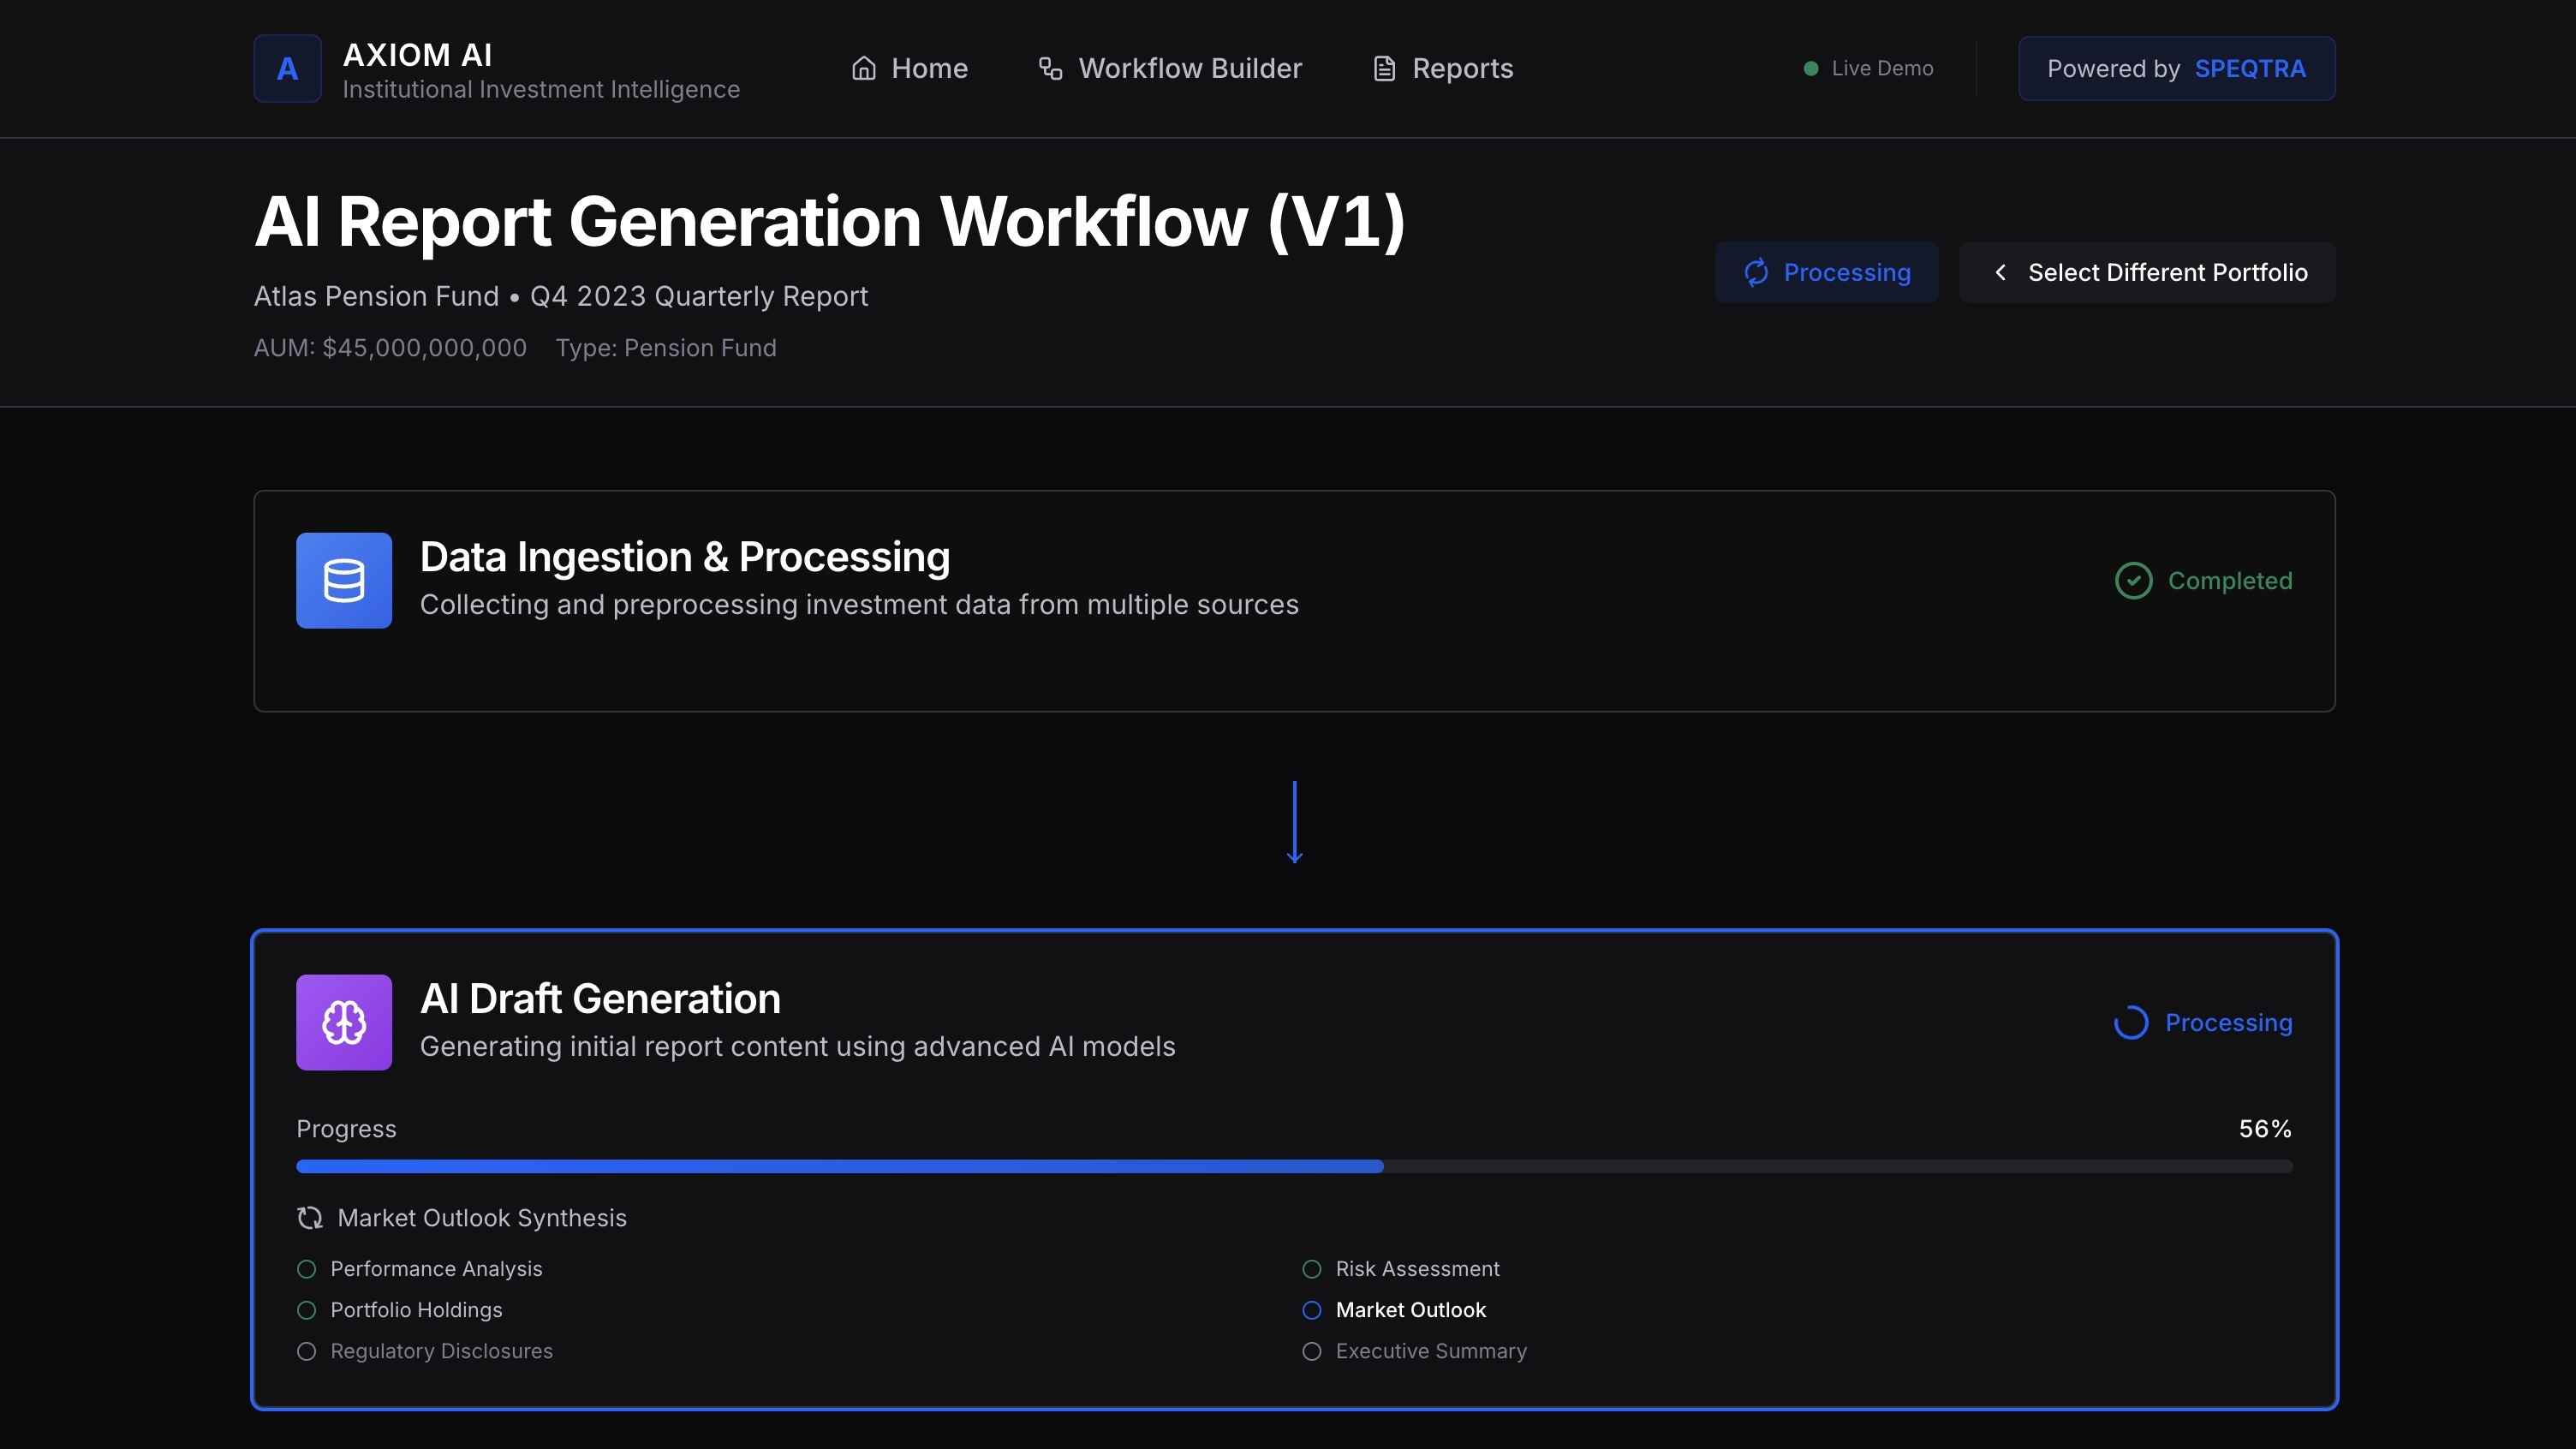Click the back chevron on Select Different Portfolio
This screenshot has width=2576, height=1449.
pyautogui.click(x=2000, y=272)
